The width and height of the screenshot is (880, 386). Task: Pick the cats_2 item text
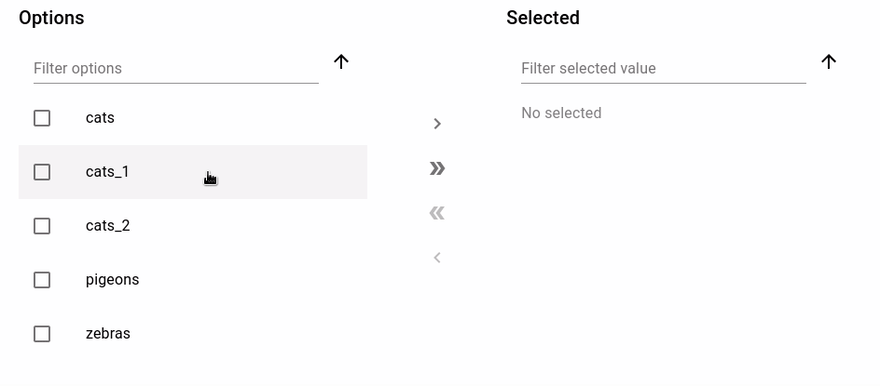(x=108, y=226)
